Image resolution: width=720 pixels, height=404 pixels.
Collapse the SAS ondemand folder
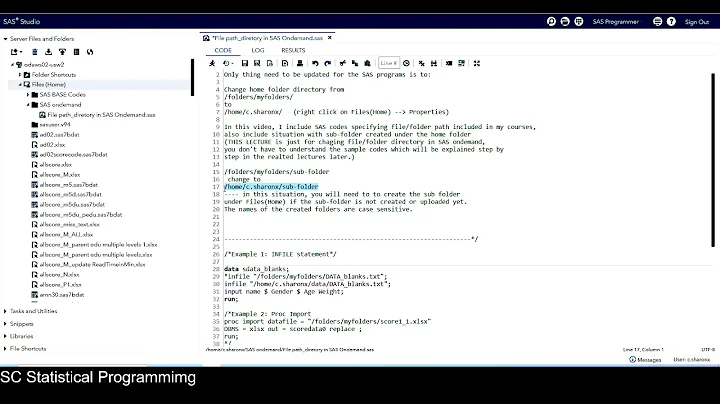(x=28, y=105)
